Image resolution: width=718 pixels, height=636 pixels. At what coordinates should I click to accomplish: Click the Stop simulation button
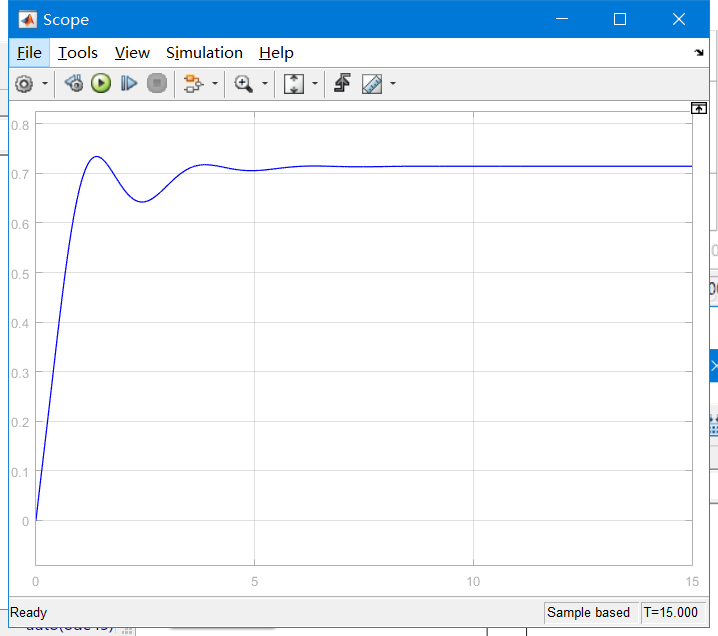(x=157, y=84)
